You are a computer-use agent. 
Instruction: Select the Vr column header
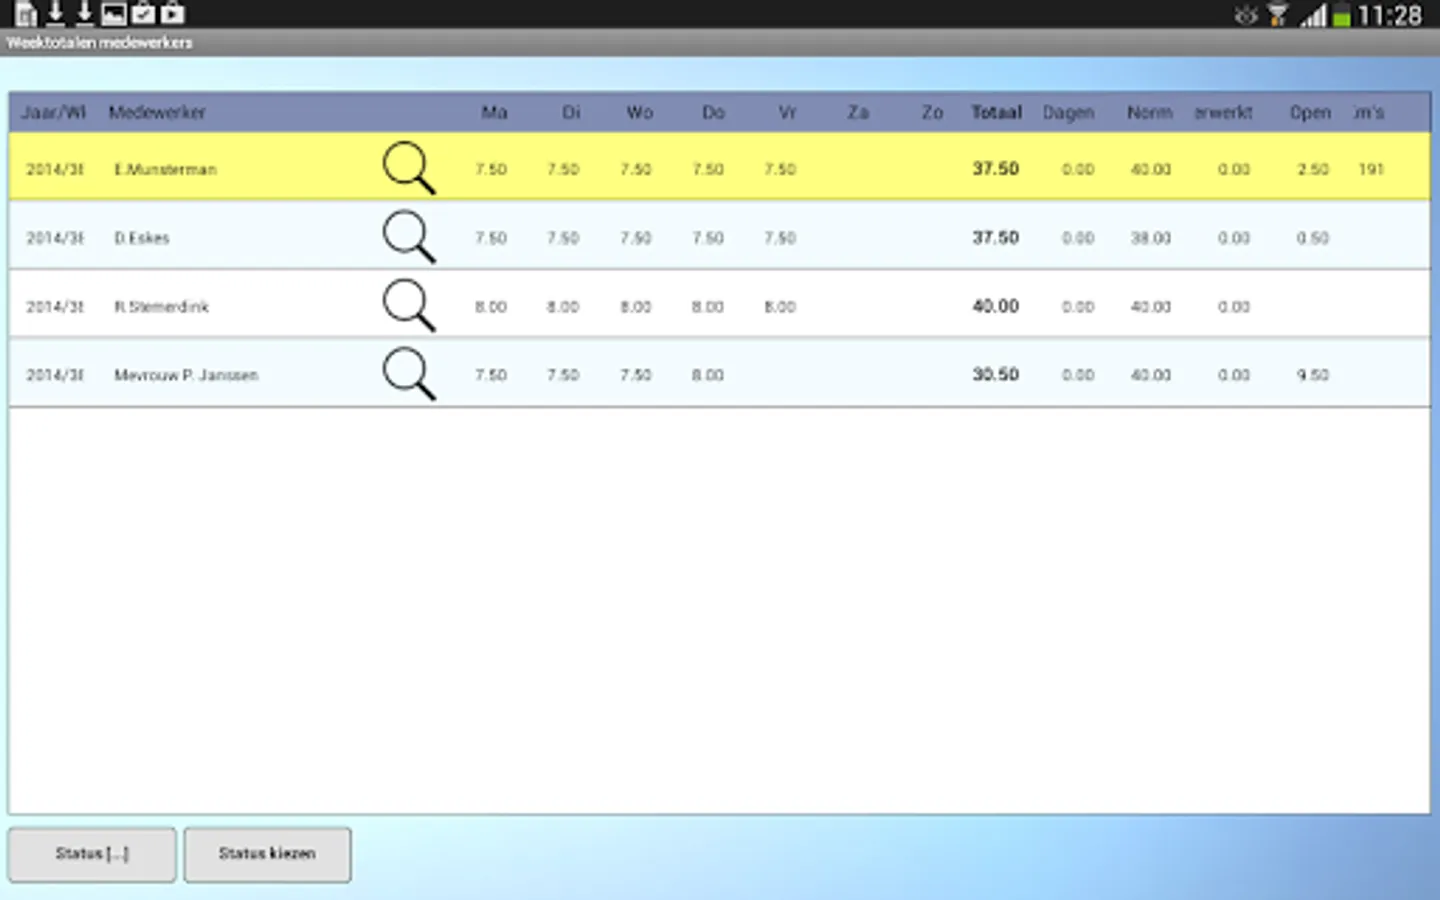(x=787, y=112)
